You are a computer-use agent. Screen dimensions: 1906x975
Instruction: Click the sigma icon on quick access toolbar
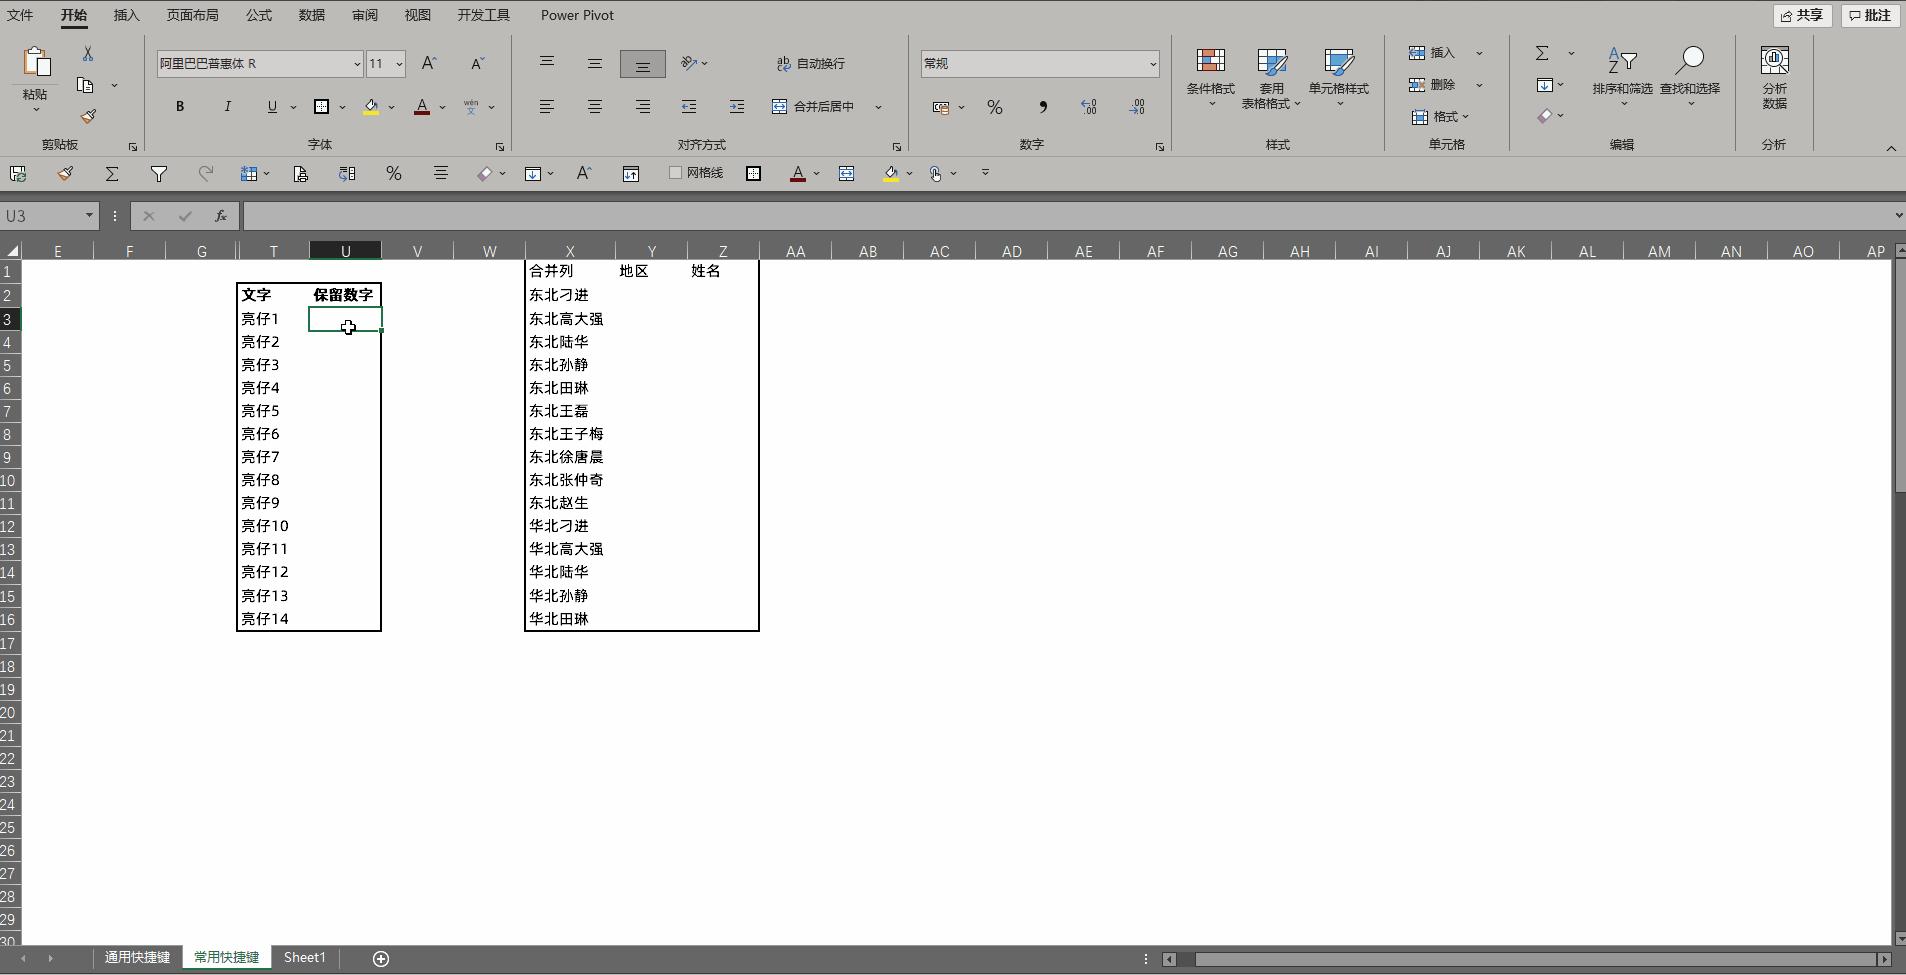pyautogui.click(x=112, y=174)
